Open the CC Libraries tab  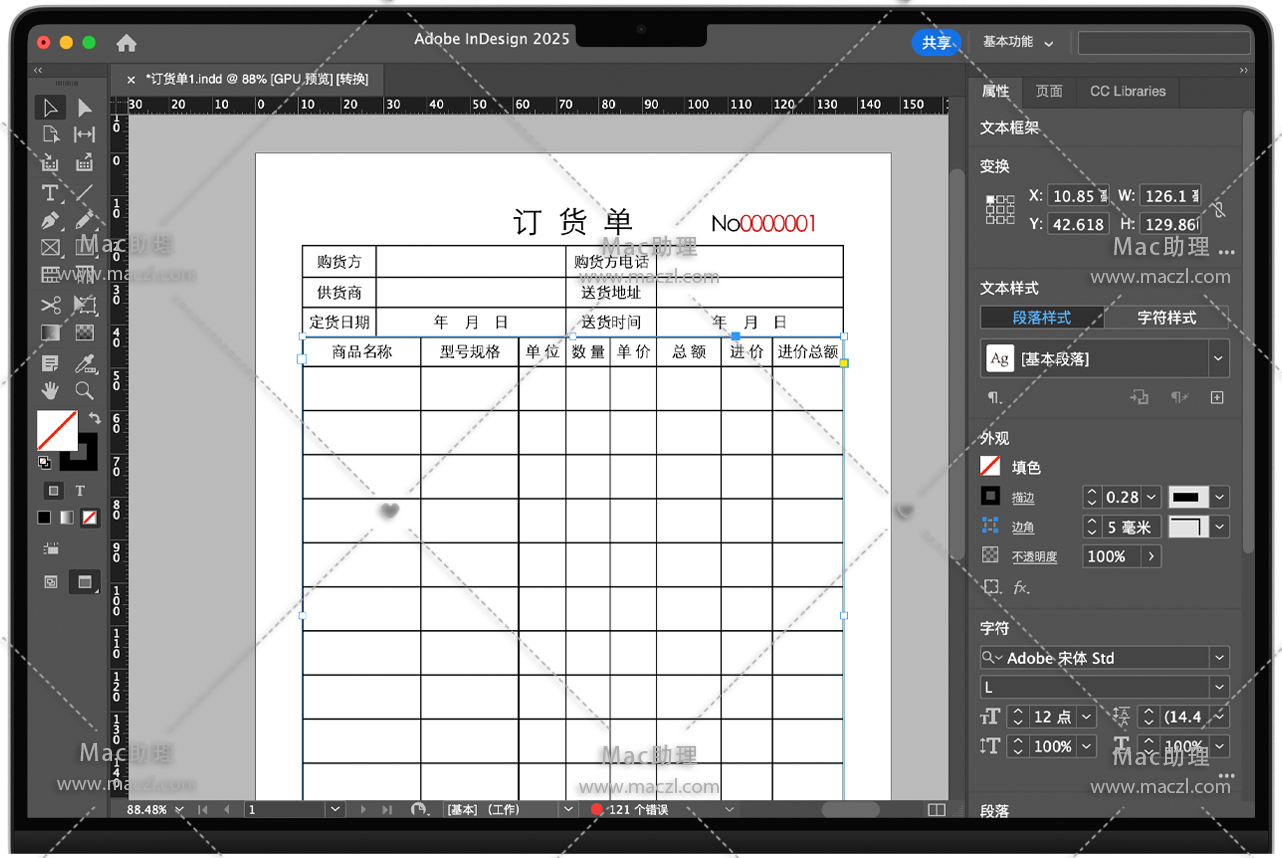click(x=1127, y=91)
